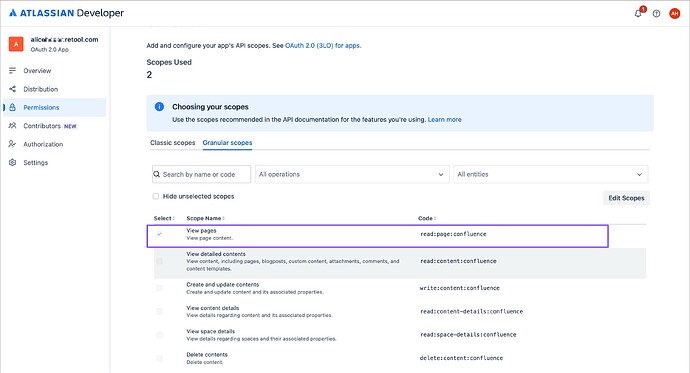This screenshot has width=690, height=373.
Task: Sort by the Code column arrow
Action: tap(435, 218)
